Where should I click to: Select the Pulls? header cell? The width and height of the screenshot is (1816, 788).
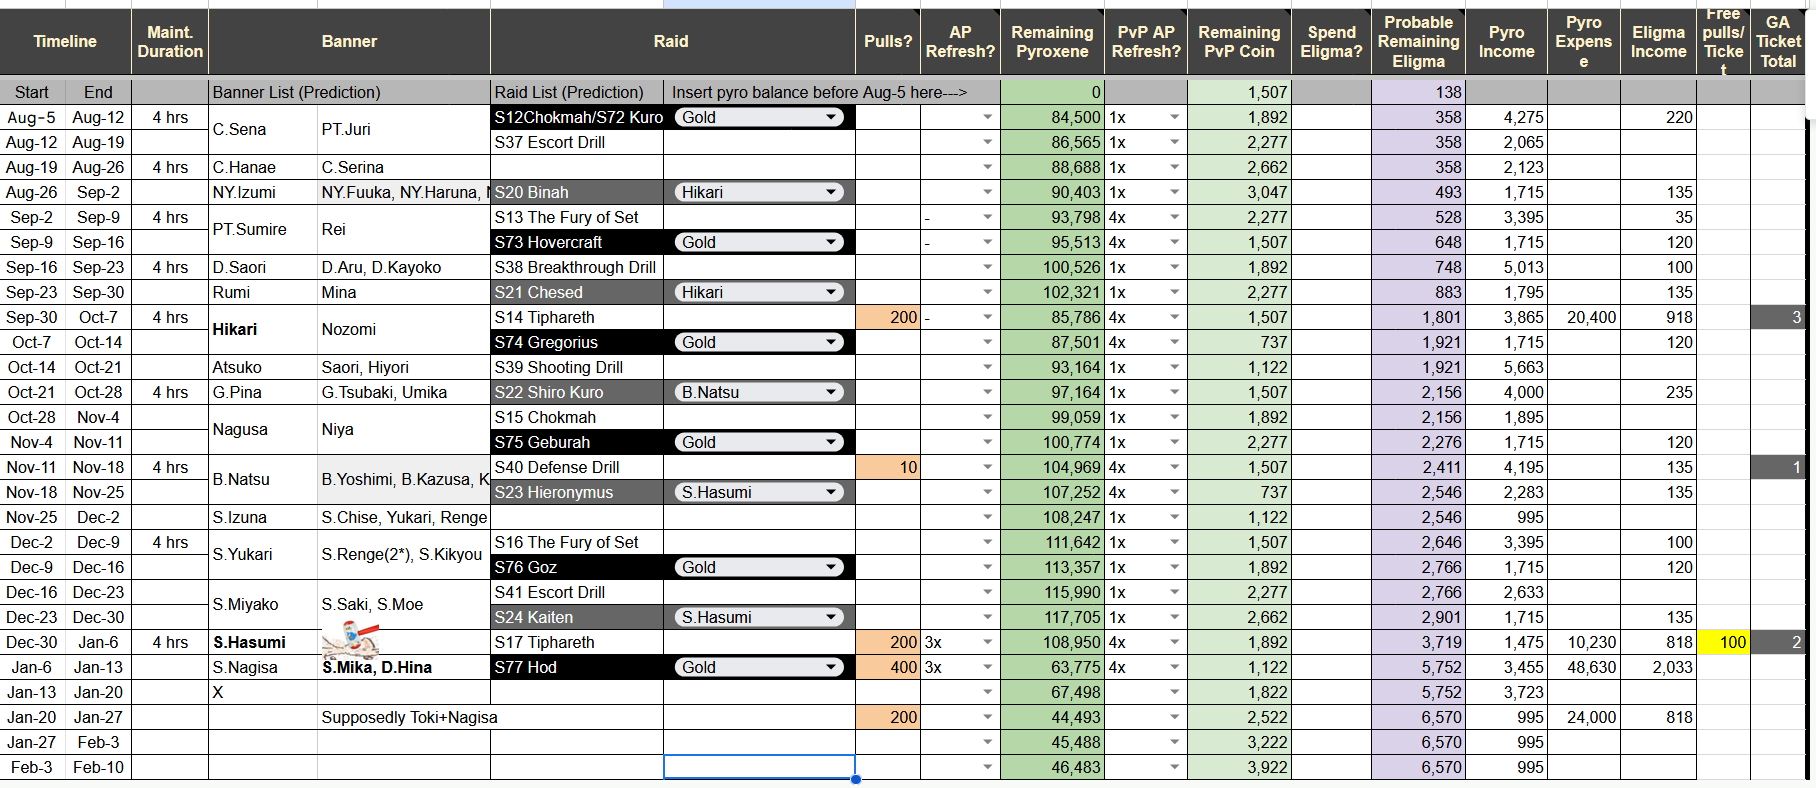click(x=888, y=41)
